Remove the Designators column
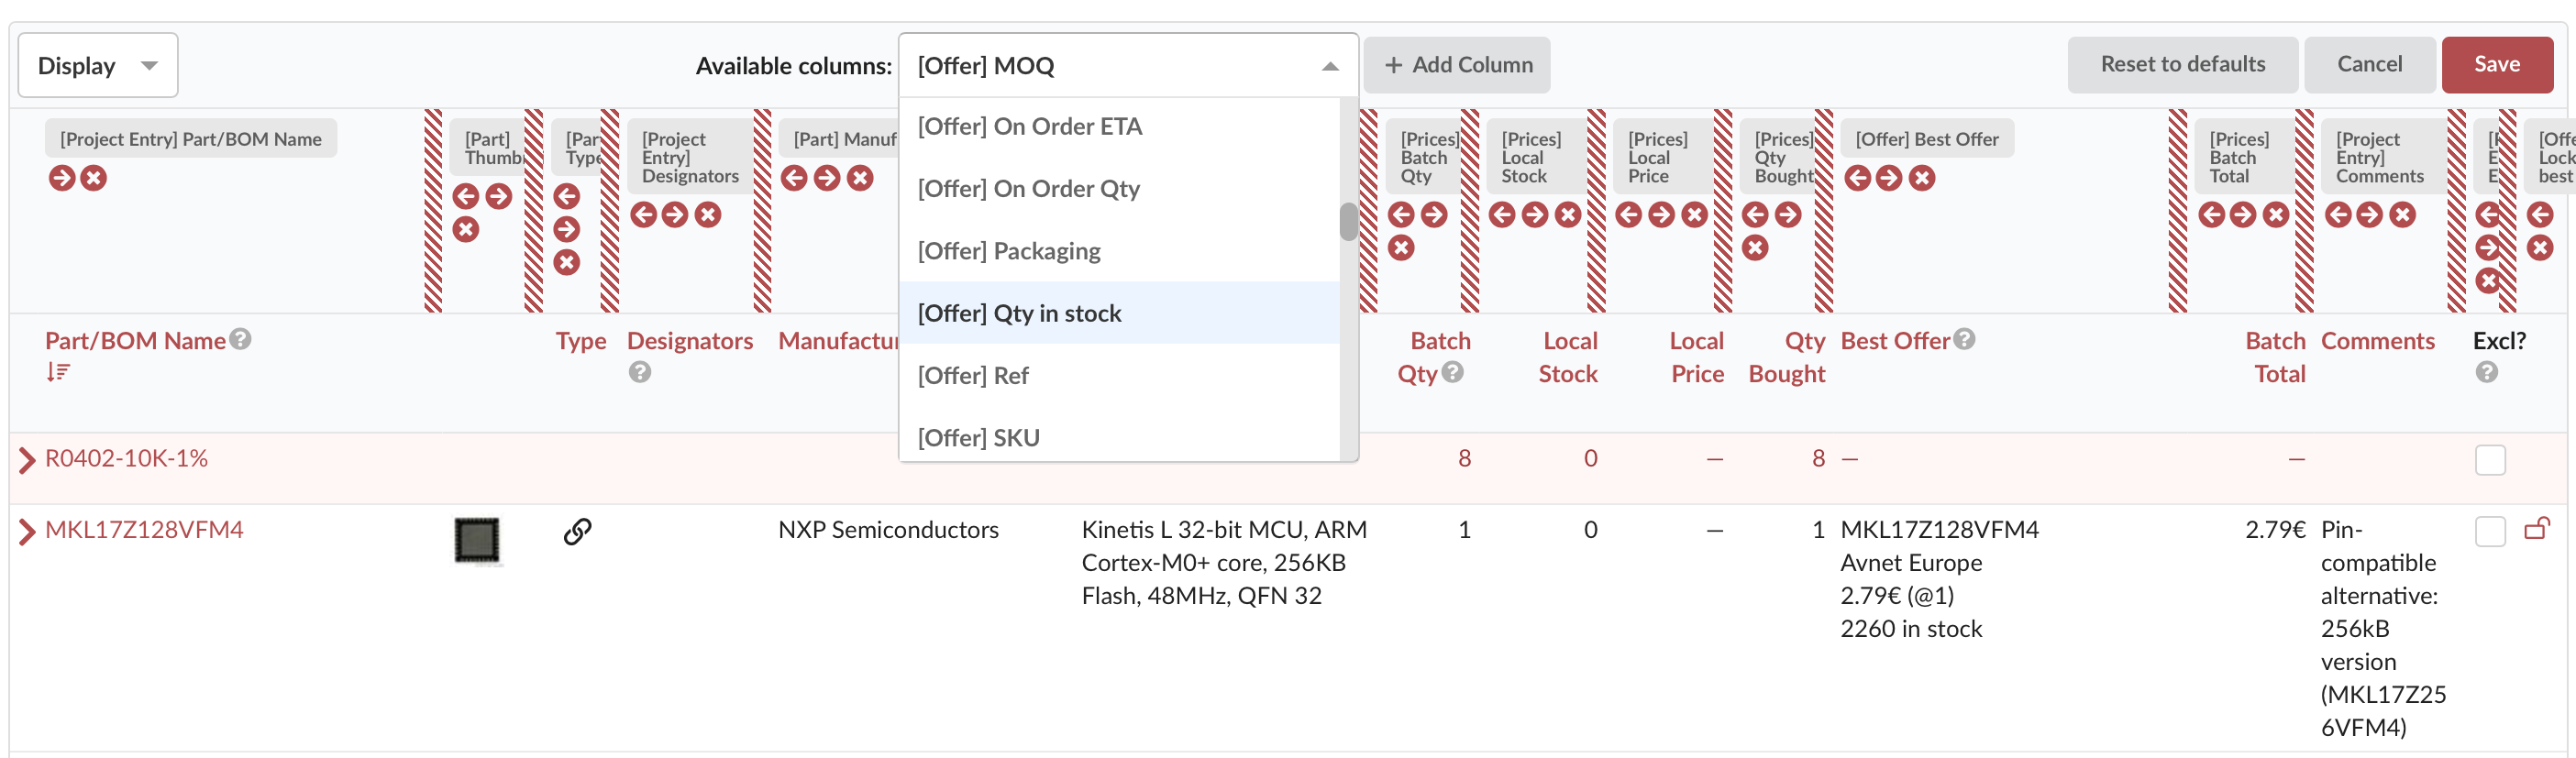2576x758 pixels. [x=708, y=214]
